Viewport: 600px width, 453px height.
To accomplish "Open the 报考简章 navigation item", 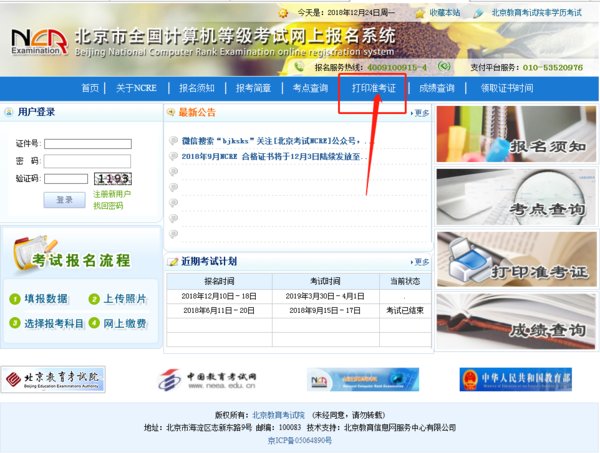I will 253,88.
